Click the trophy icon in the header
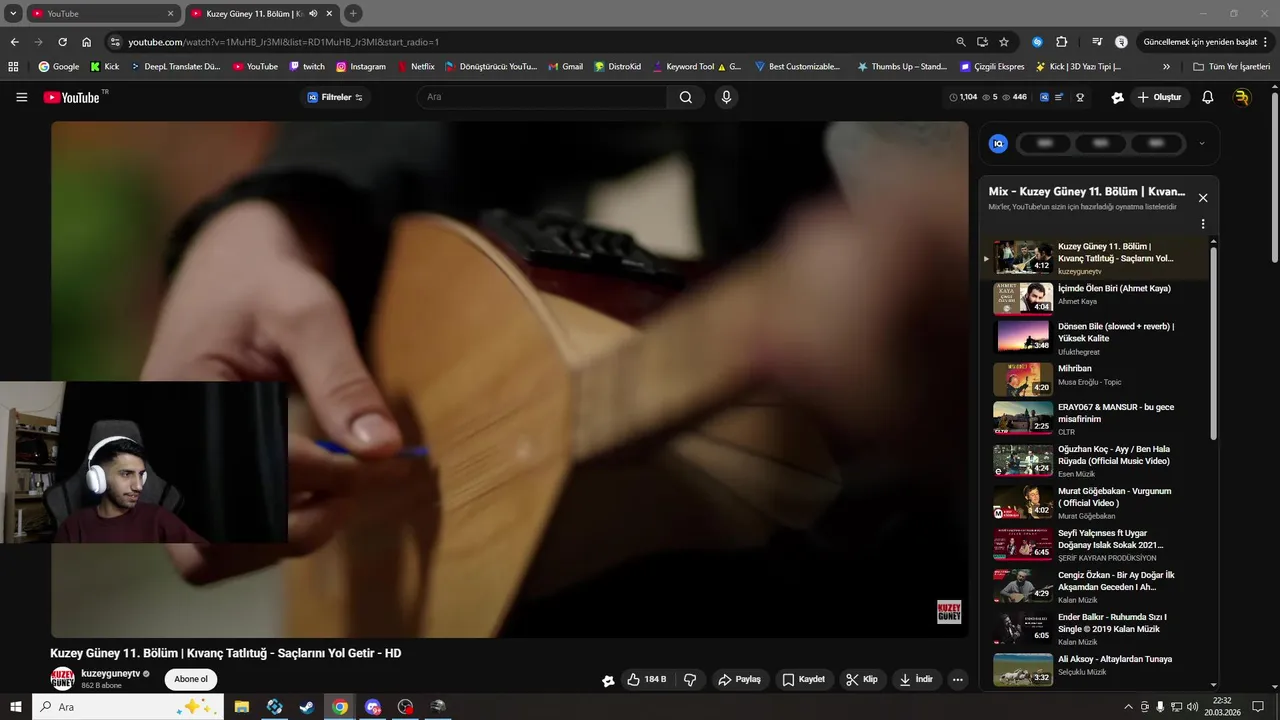Screen dimensions: 1280x720 (x=1080, y=97)
